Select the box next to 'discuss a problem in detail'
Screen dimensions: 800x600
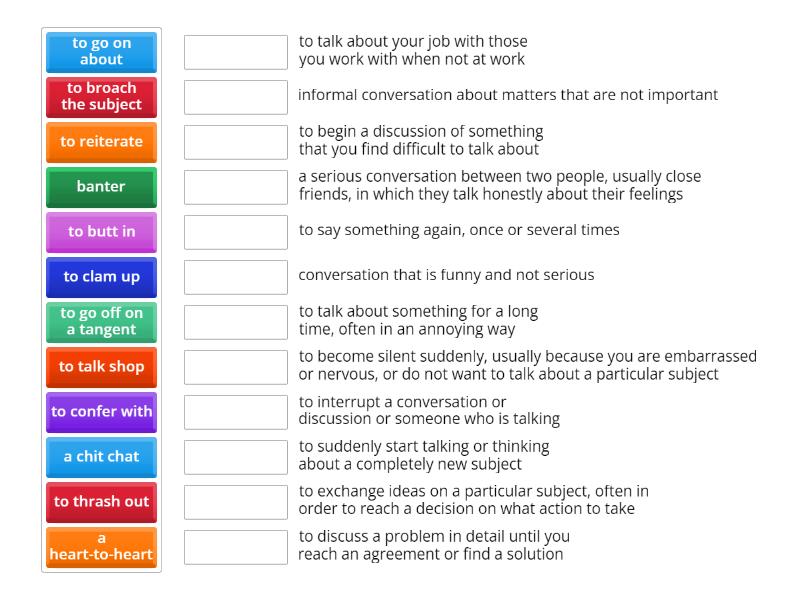235,547
